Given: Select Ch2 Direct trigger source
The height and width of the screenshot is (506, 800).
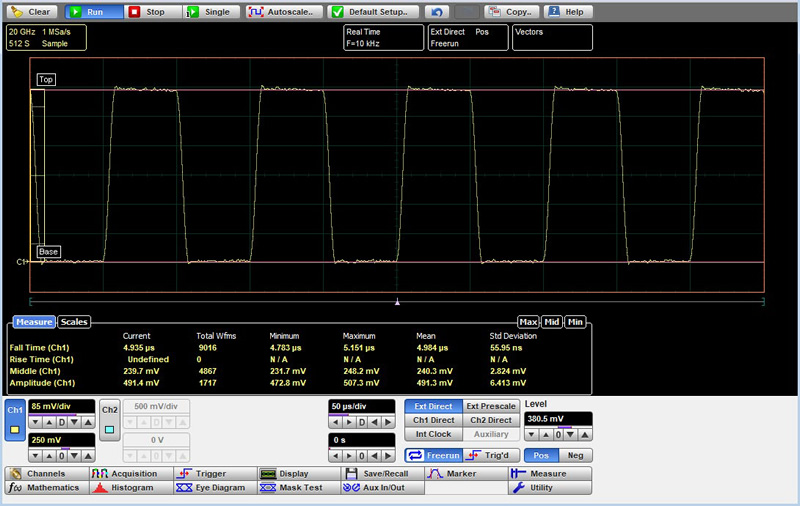Looking at the screenshot, I should pos(491,420).
